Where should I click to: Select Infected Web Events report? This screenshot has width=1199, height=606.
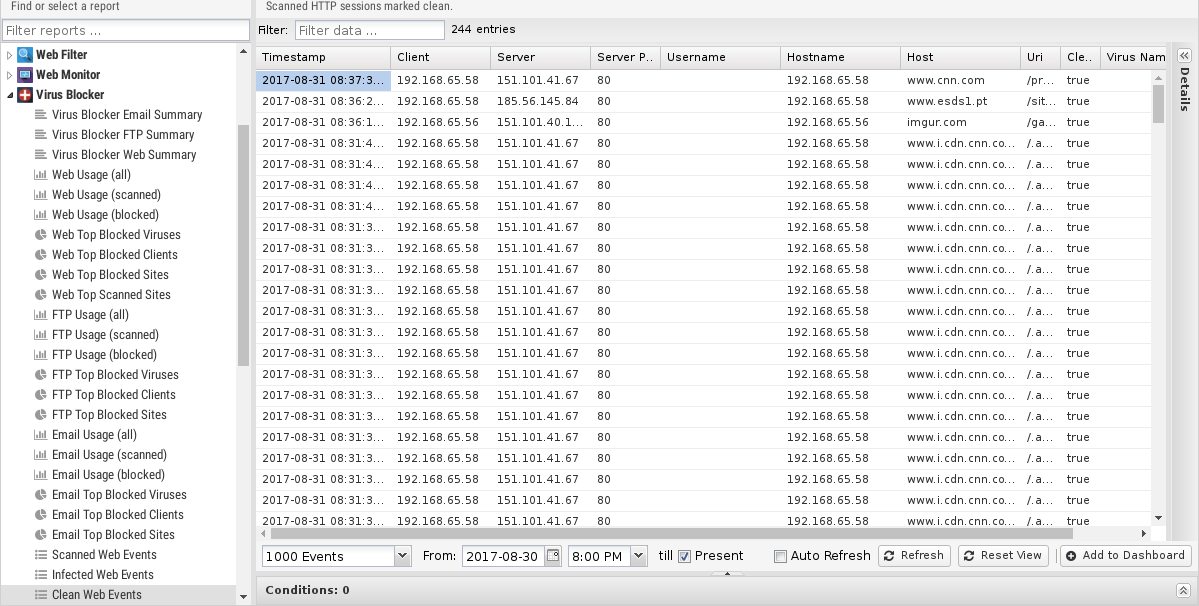click(102, 575)
